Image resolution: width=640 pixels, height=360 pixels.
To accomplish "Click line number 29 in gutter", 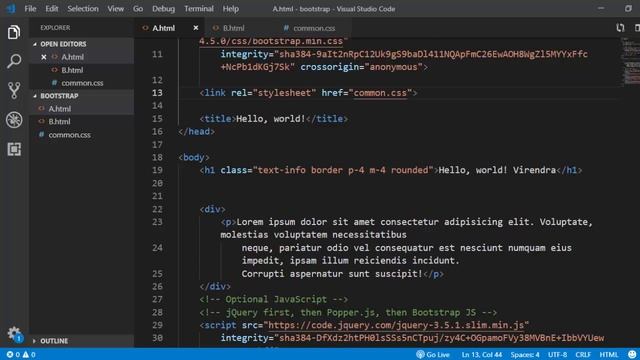I will (157, 325).
